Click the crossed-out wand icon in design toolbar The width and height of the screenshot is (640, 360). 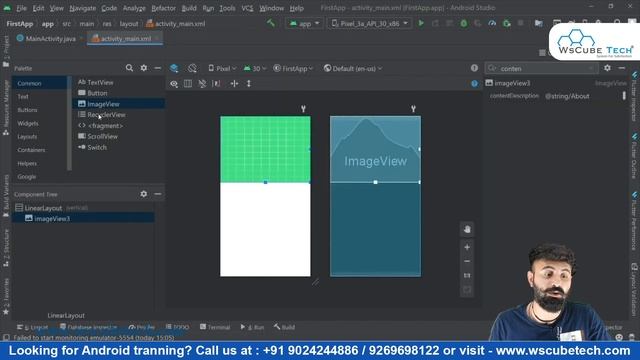202,84
